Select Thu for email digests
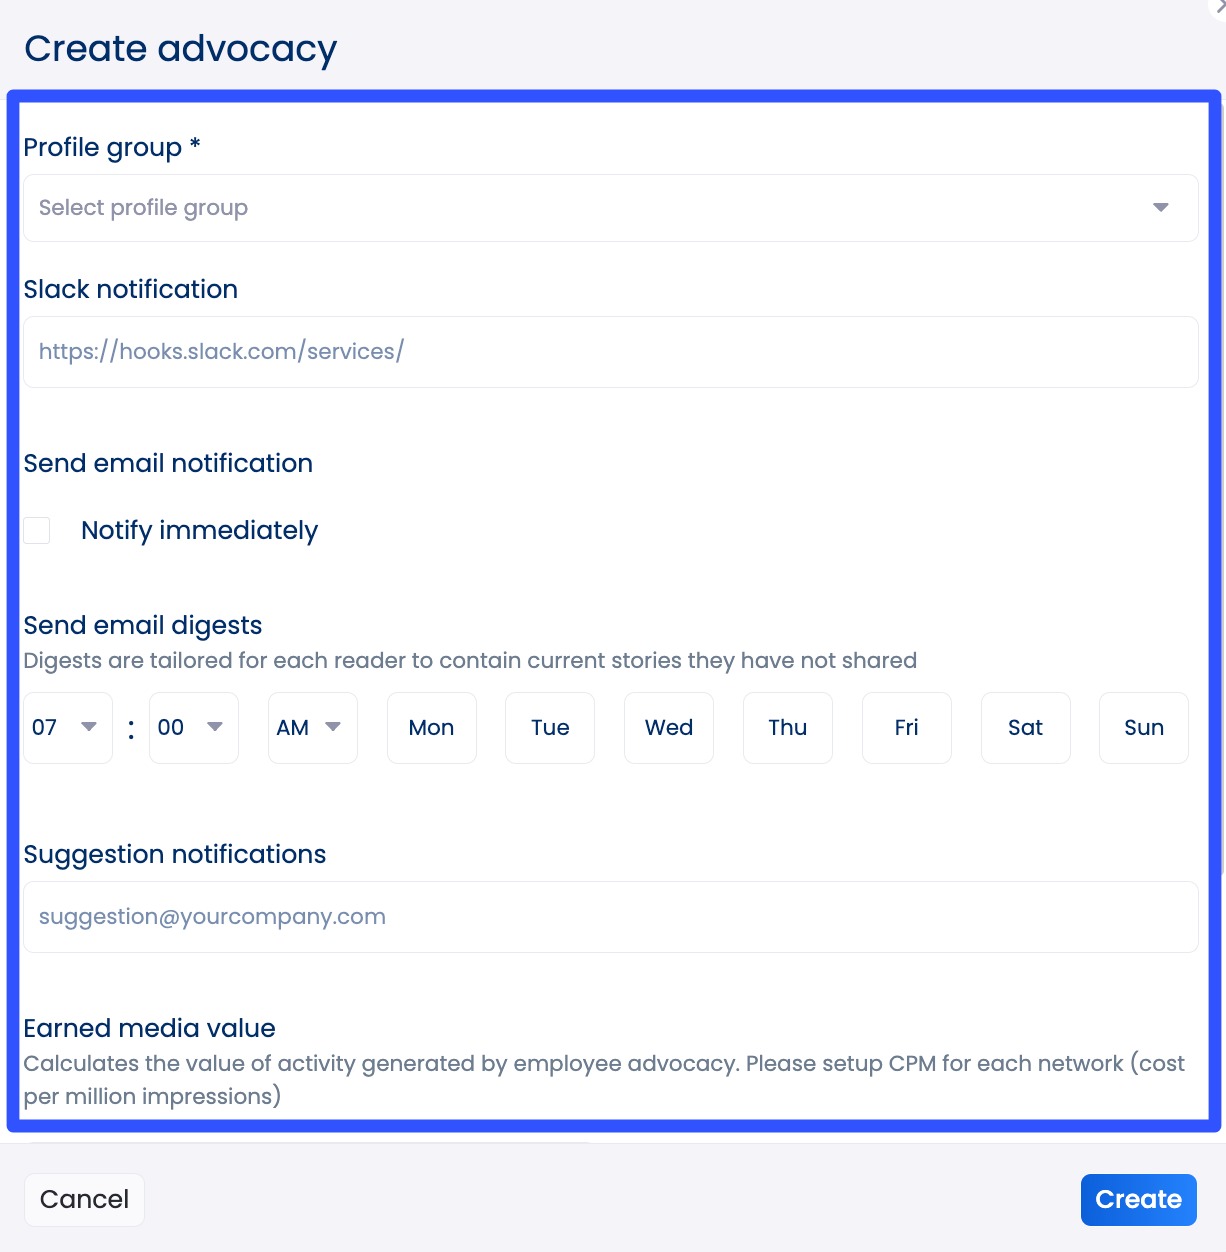The image size is (1226, 1252). [x=787, y=727]
